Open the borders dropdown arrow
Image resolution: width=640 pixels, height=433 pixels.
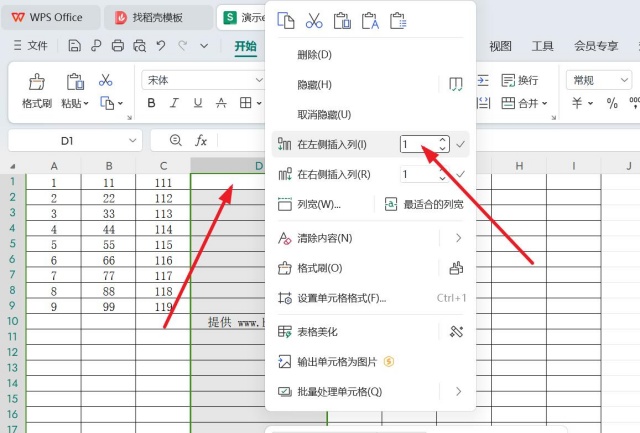click(259, 104)
